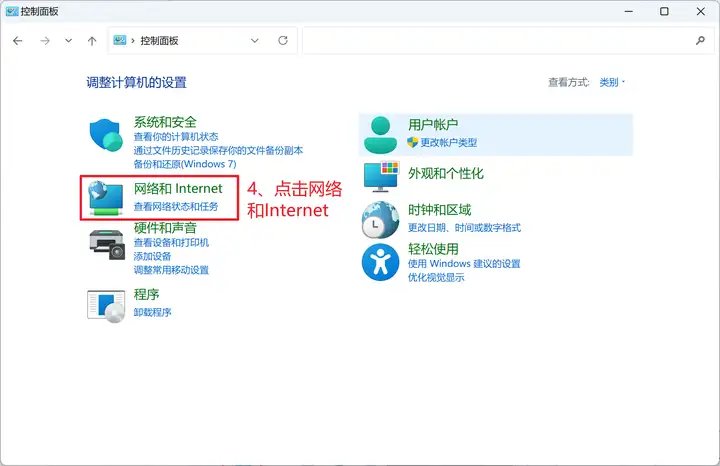Click the 轻松使用 accessibility icon
The image size is (720, 466).
[380, 262]
